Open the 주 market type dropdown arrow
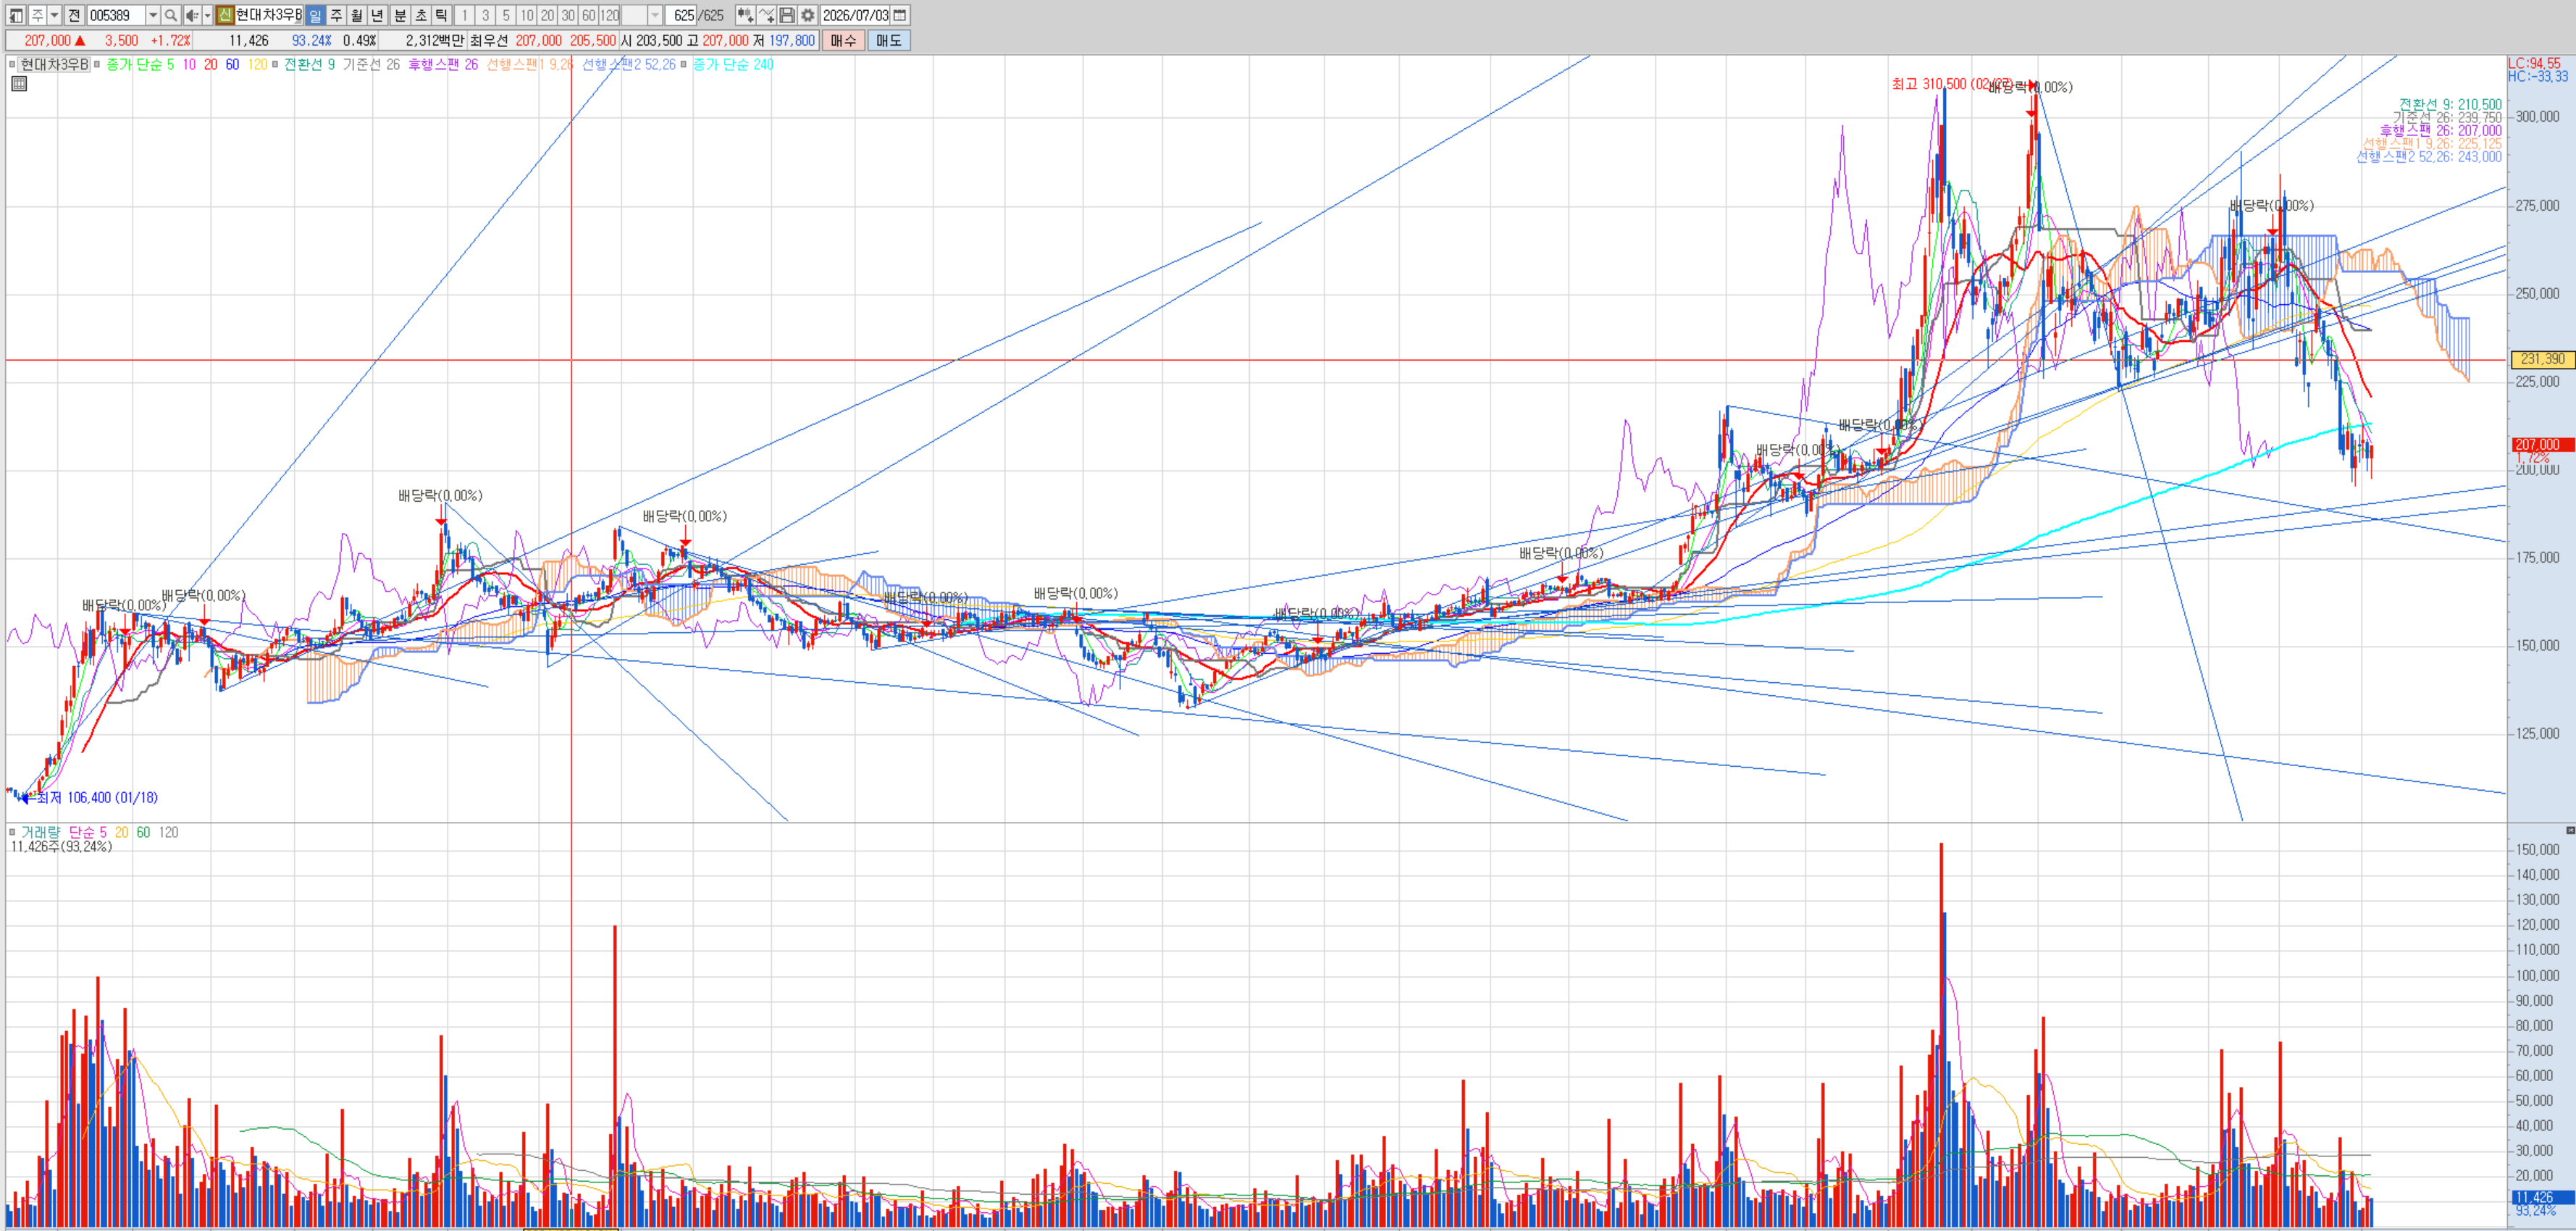 tap(55, 15)
